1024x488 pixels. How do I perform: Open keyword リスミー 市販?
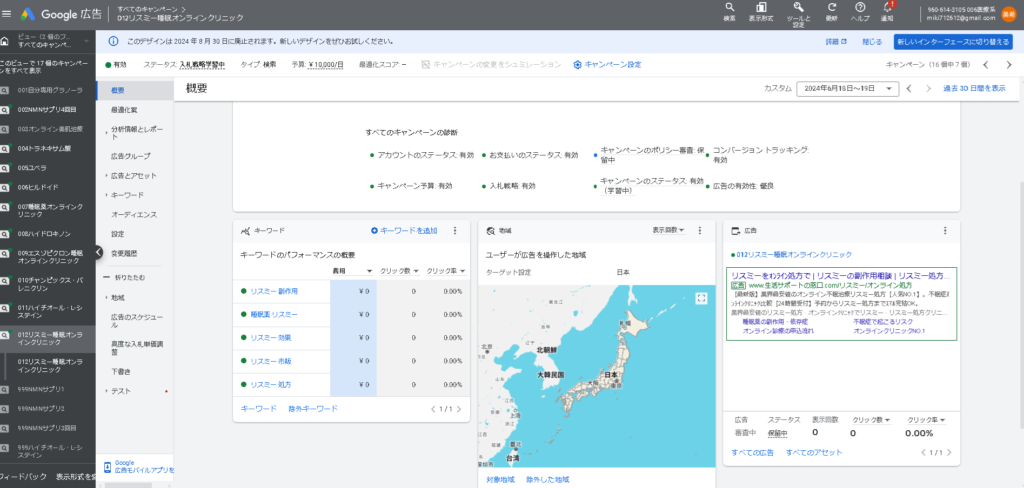tap(270, 361)
